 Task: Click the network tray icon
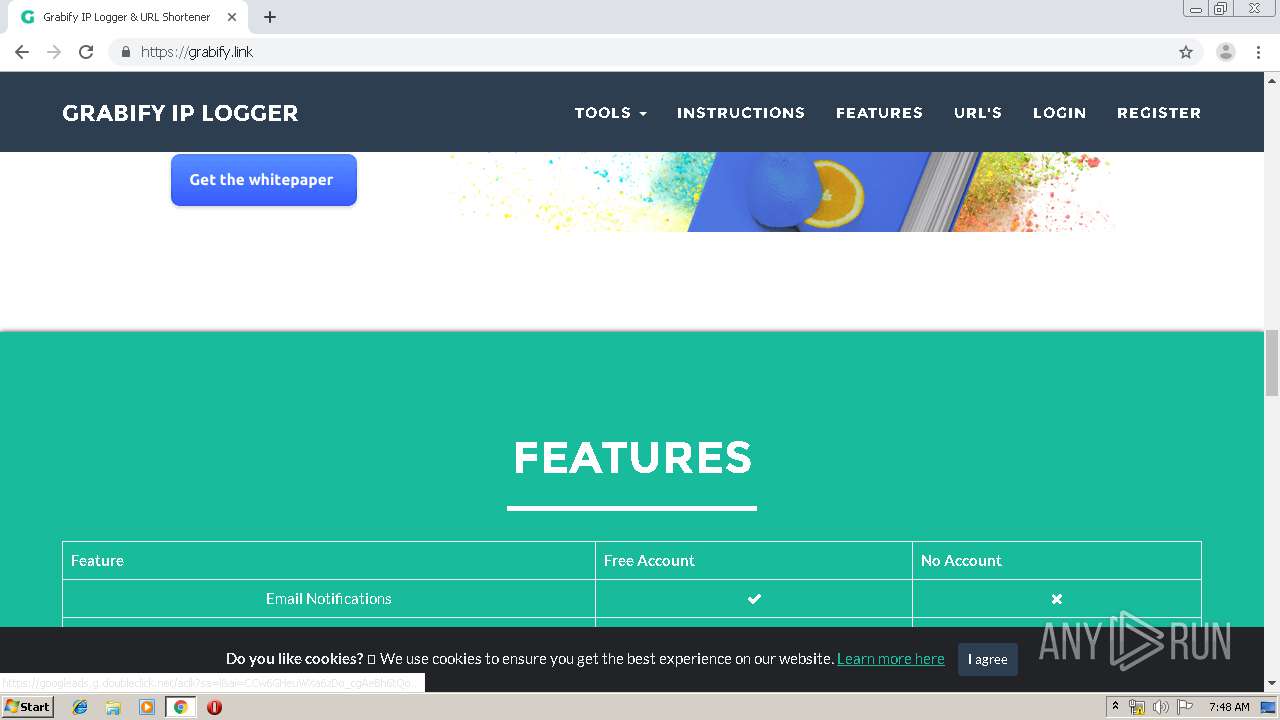point(1137,707)
